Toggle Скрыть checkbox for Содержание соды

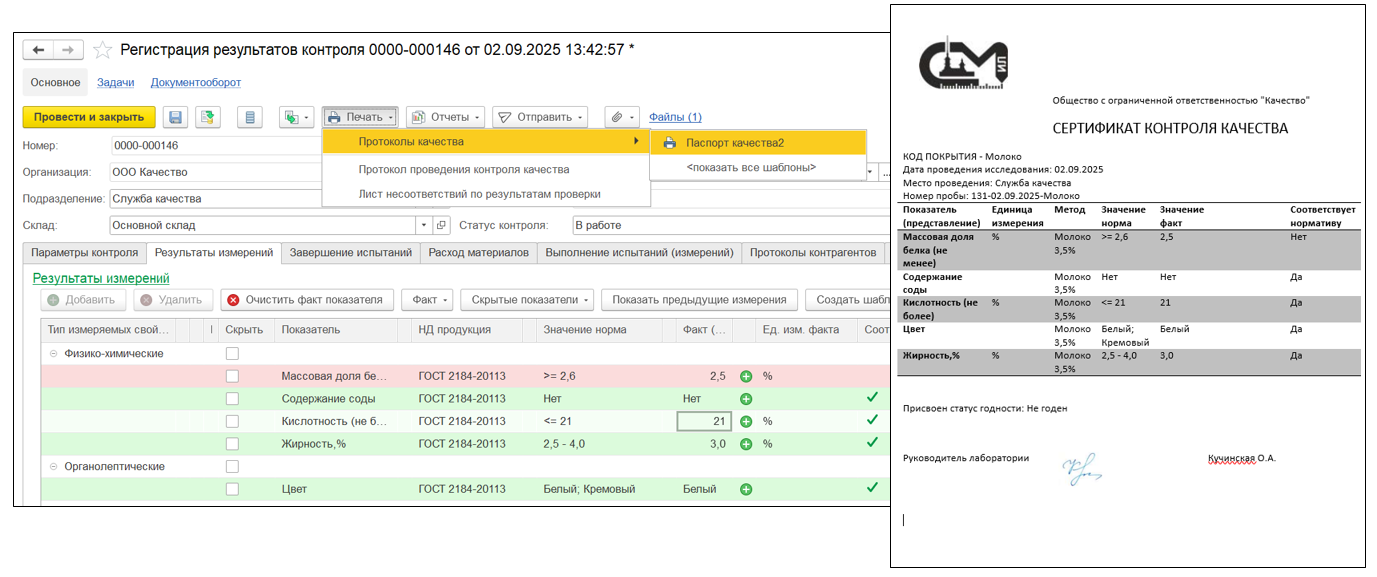coord(233,399)
